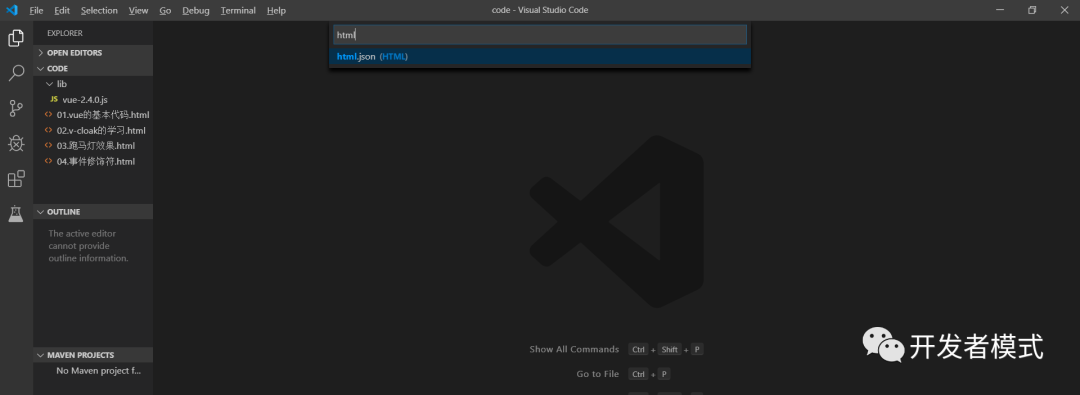Screen dimensions: 1080x395
Task: Open the Search view in activity bar
Action: click(x=16, y=72)
